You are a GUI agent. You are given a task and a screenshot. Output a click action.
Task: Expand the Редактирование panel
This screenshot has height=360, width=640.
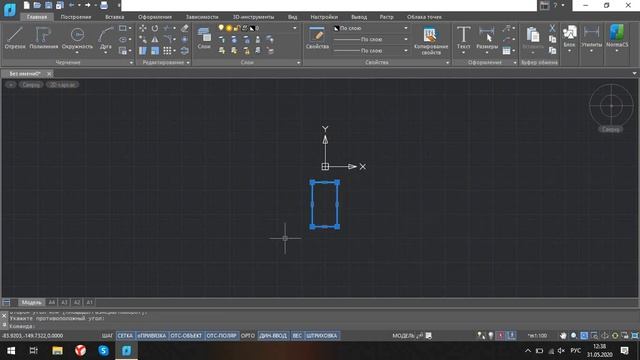(x=188, y=63)
